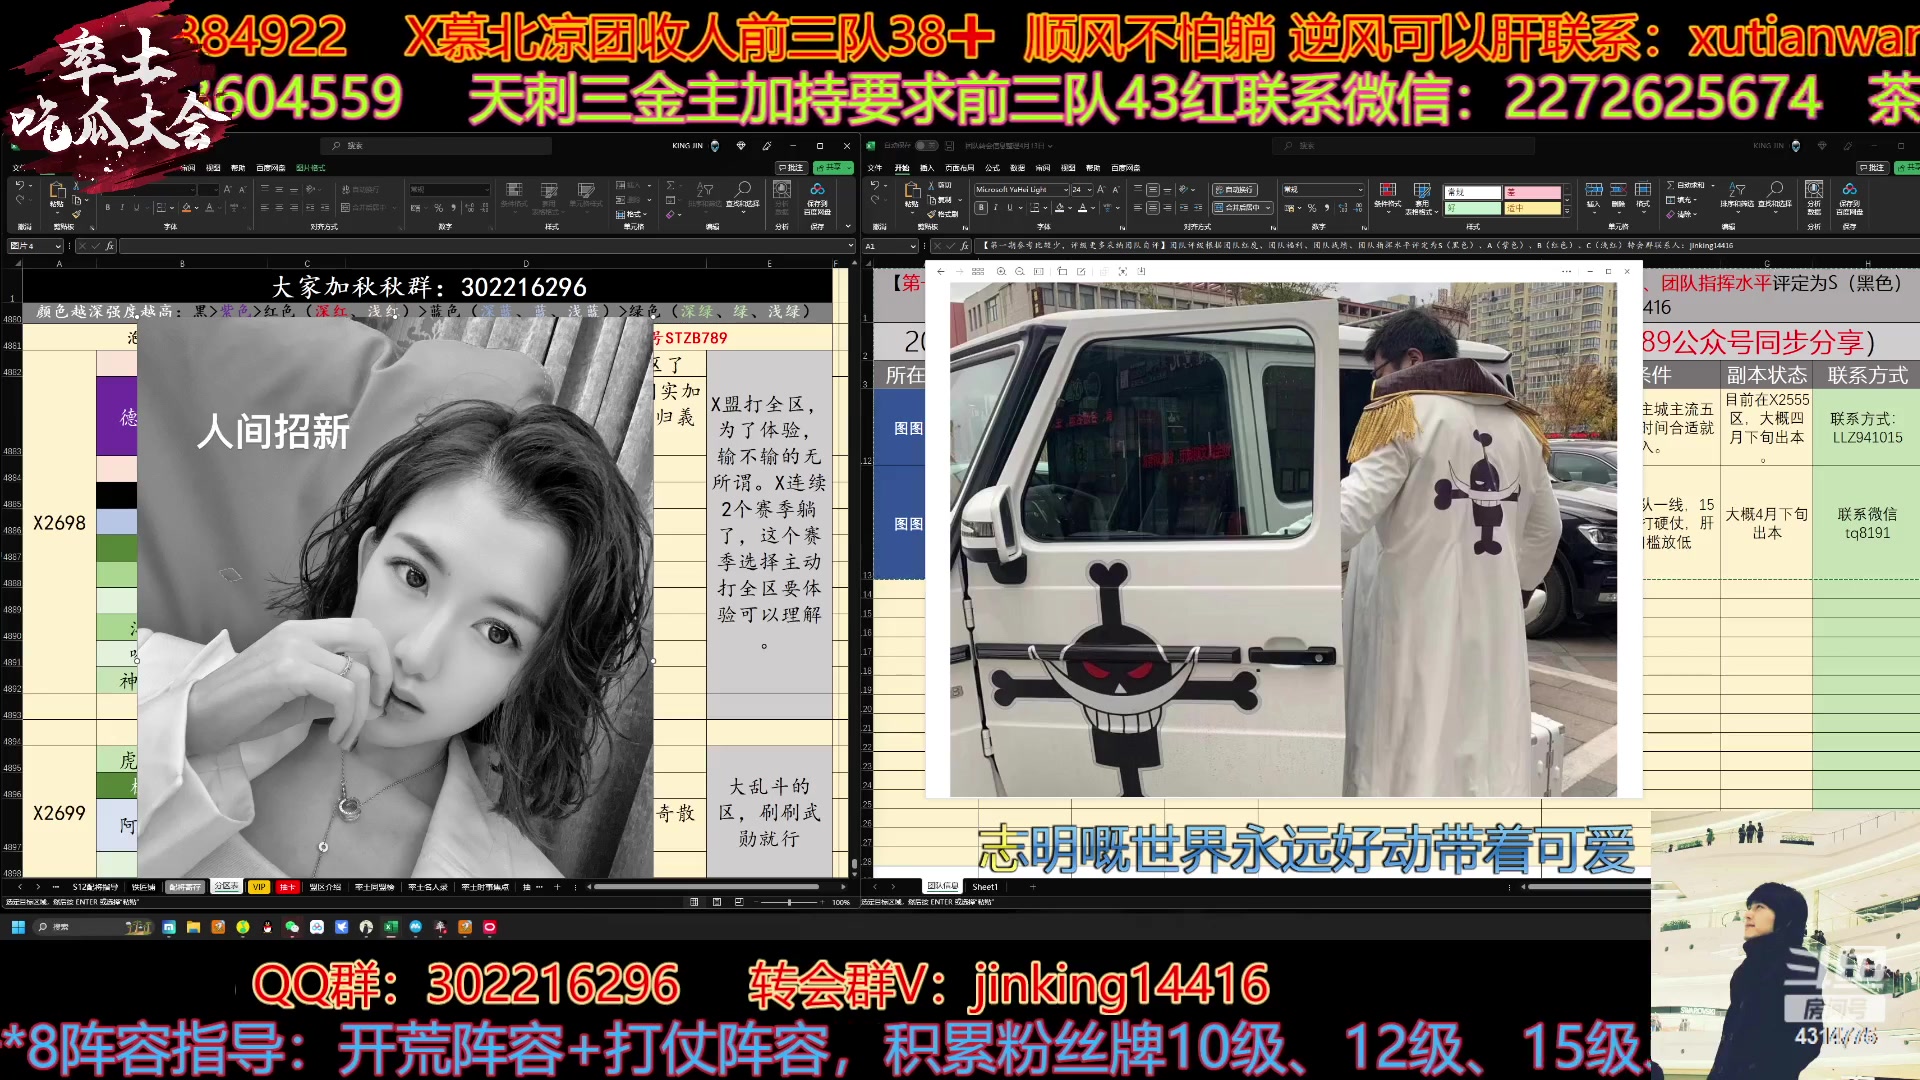Viewport: 1920px width, 1080px height.
Task: Open Excel icon in the taskbar
Action: pyautogui.click(x=391, y=927)
